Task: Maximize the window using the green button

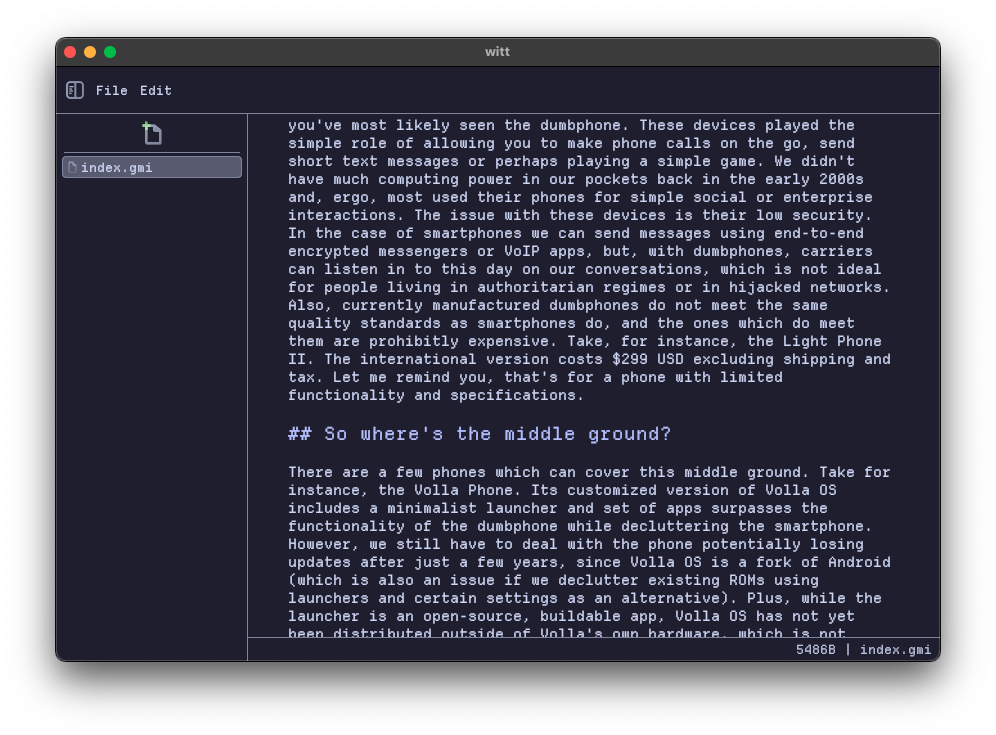Action: click(x=110, y=52)
